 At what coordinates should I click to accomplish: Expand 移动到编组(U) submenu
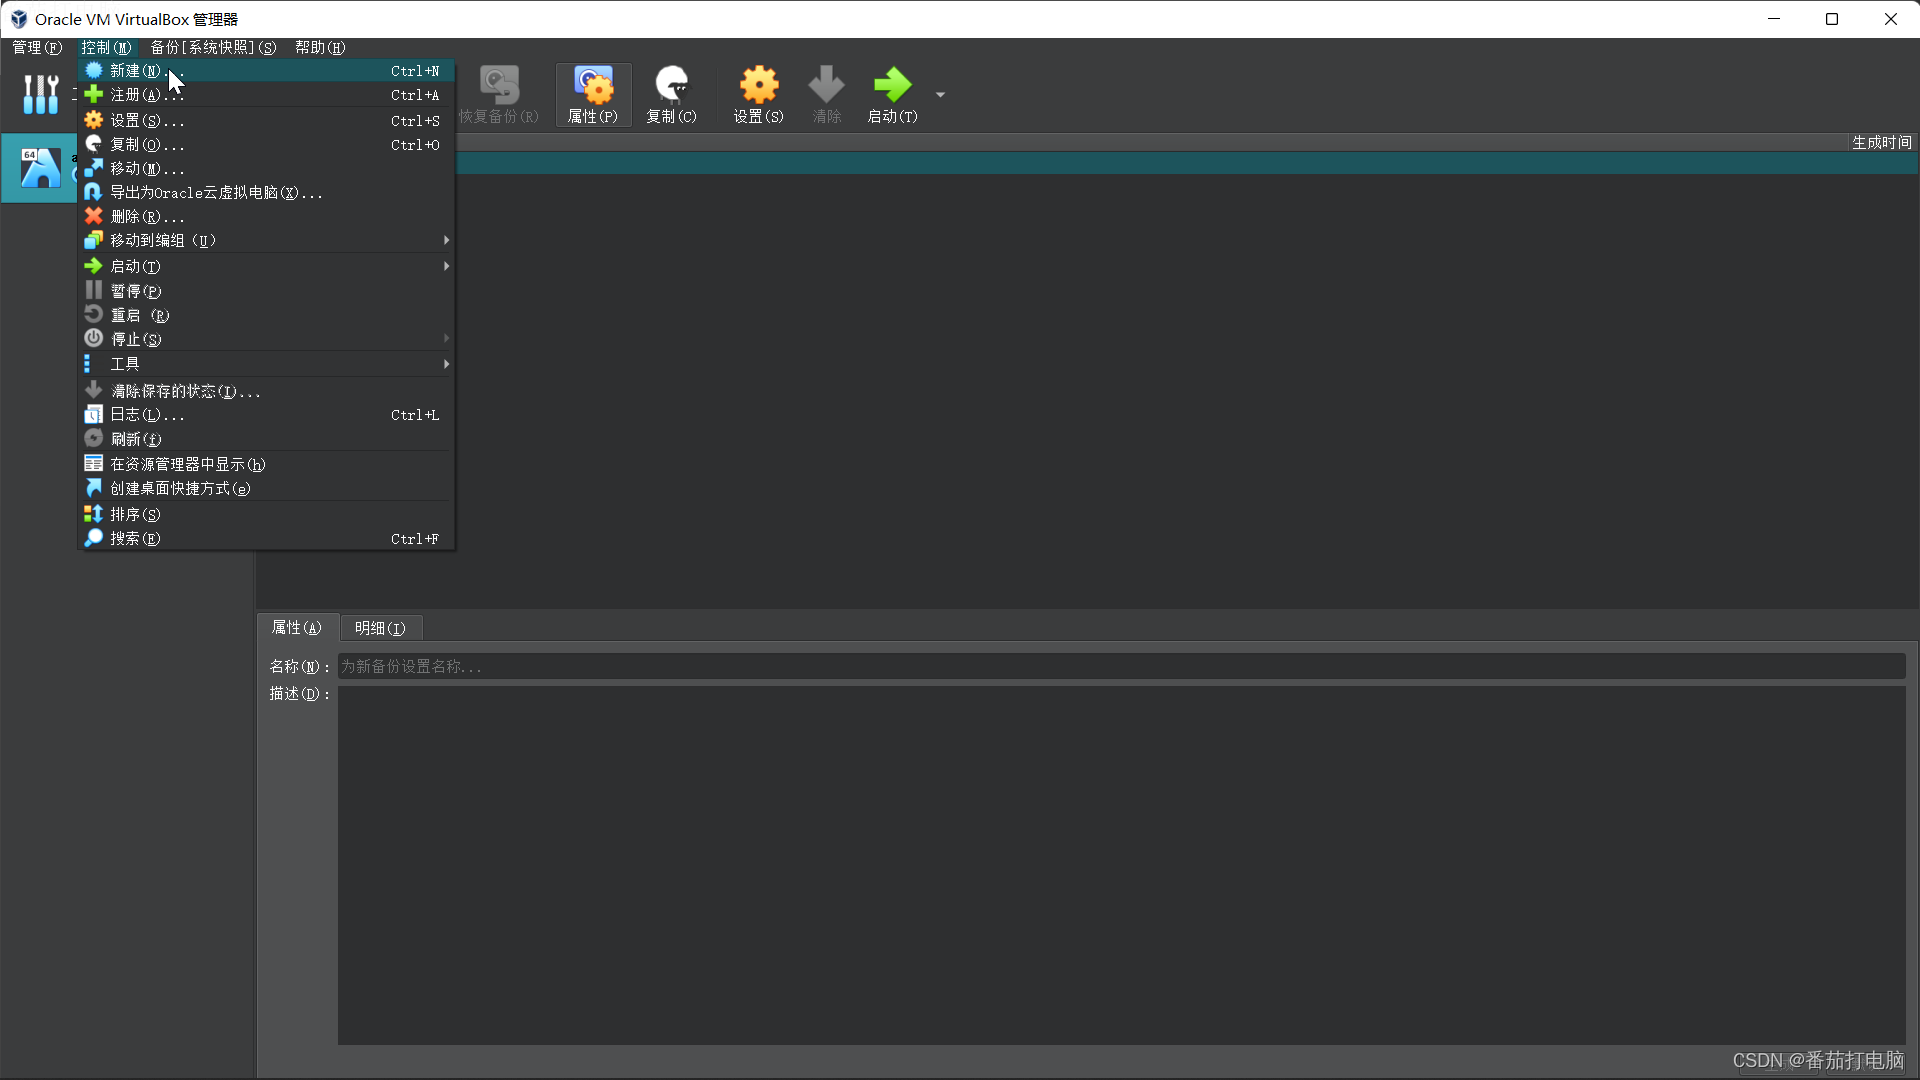coord(266,241)
